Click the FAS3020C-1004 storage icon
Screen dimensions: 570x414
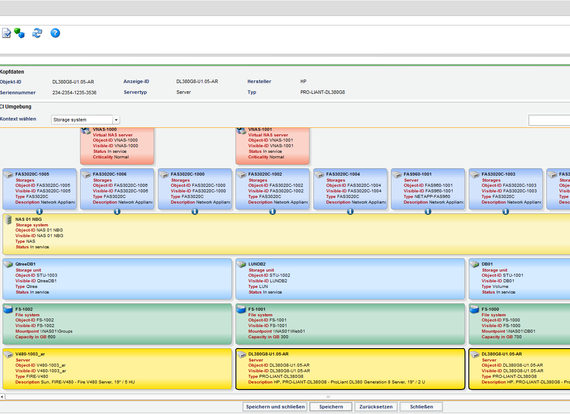[320, 175]
